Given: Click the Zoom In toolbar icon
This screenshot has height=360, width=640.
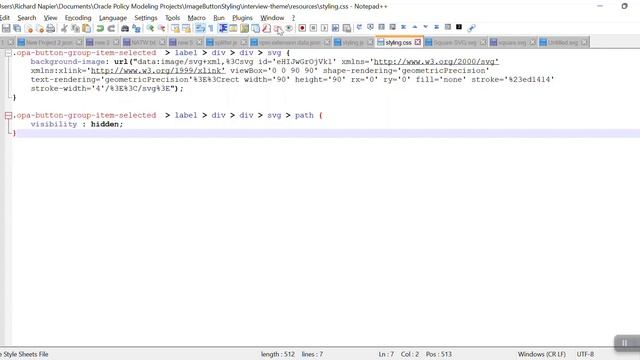Looking at the screenshot, I should [x=150, y=28].
